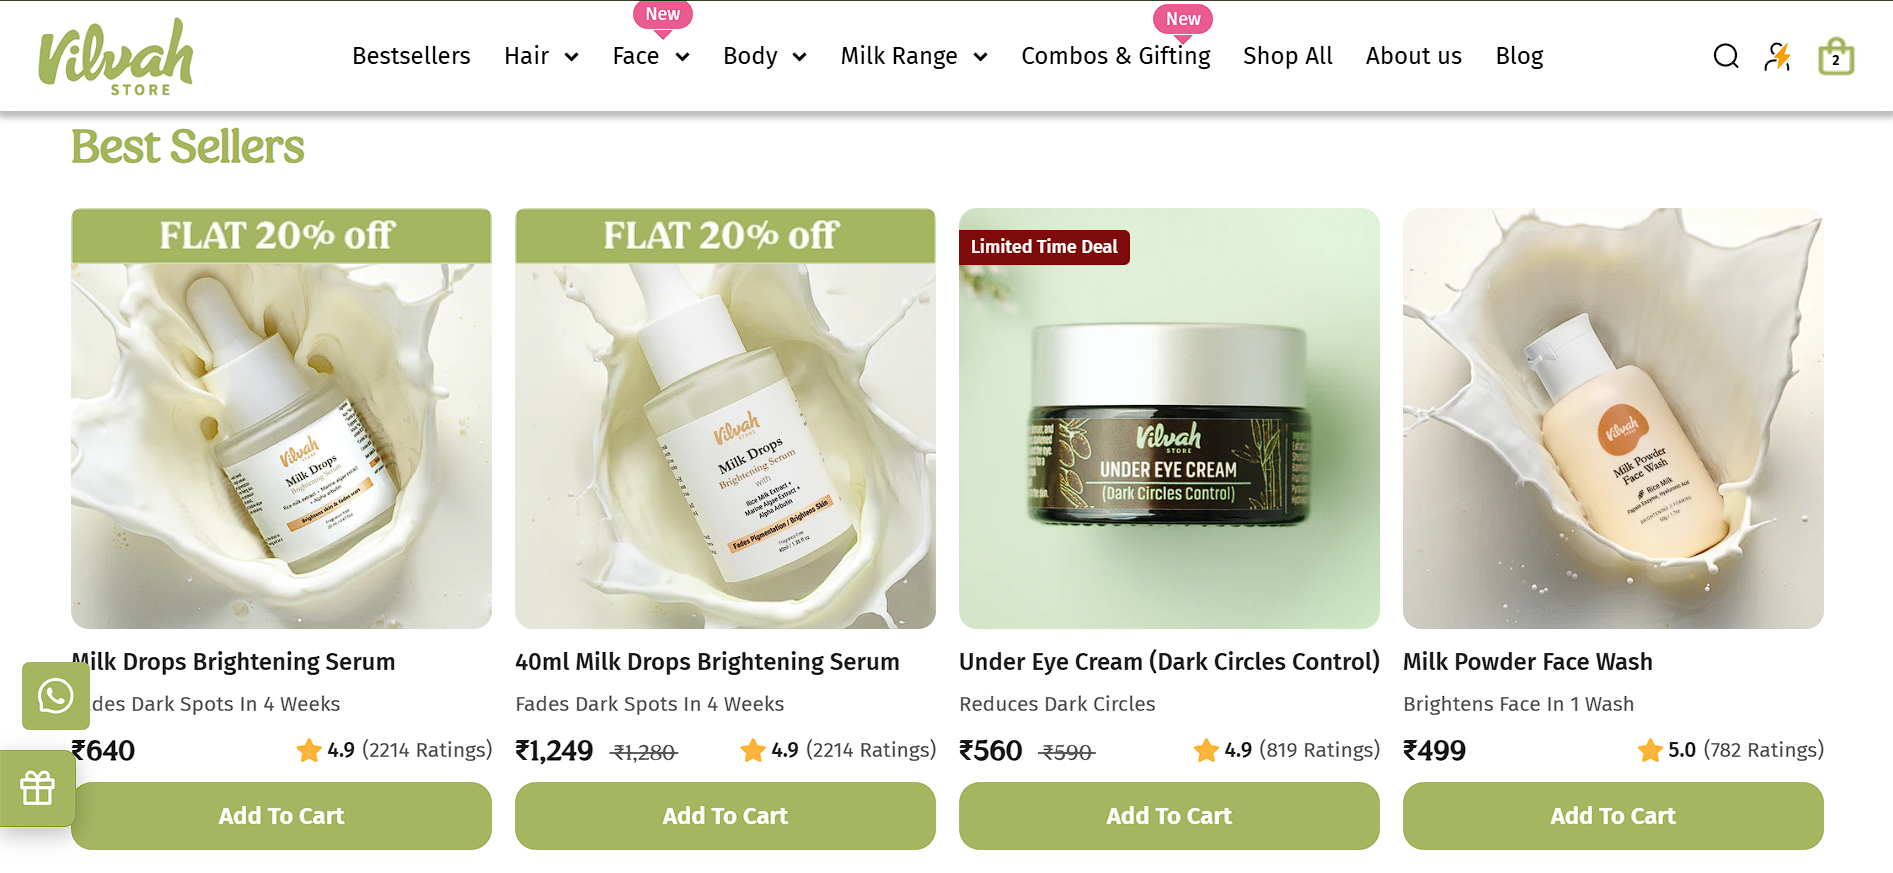Click the gift rewards icon
This screenshot has height=873, width=1893.
38,788
